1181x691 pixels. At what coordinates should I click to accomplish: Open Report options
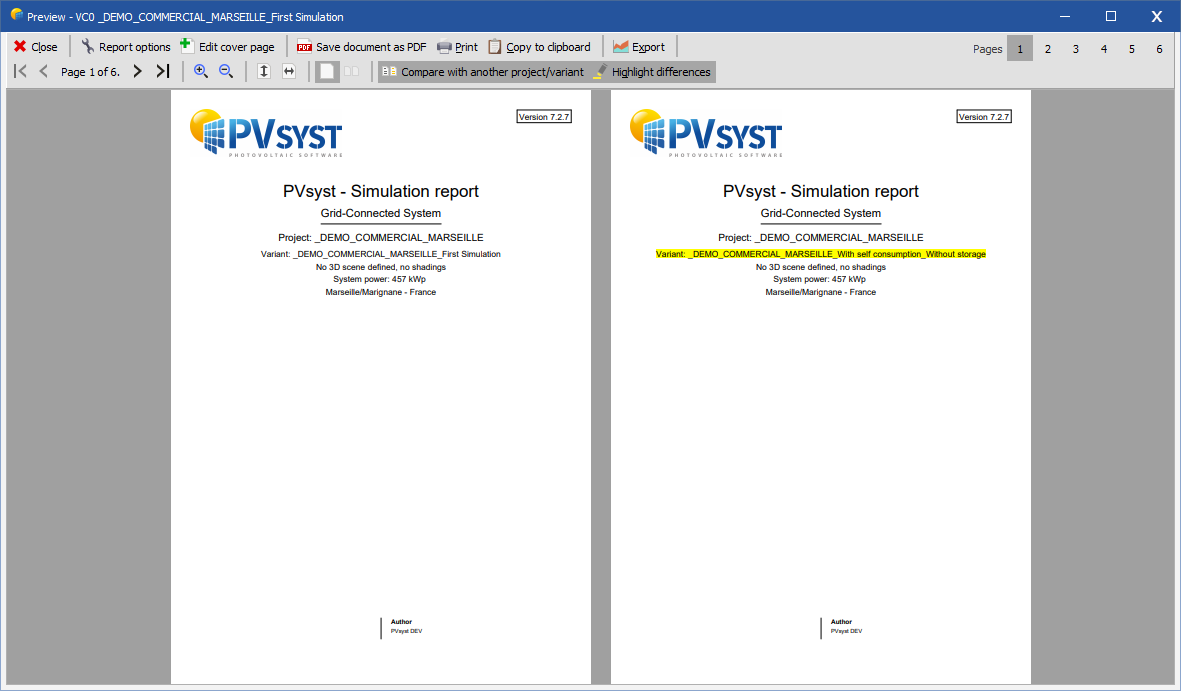pos(126,47)
